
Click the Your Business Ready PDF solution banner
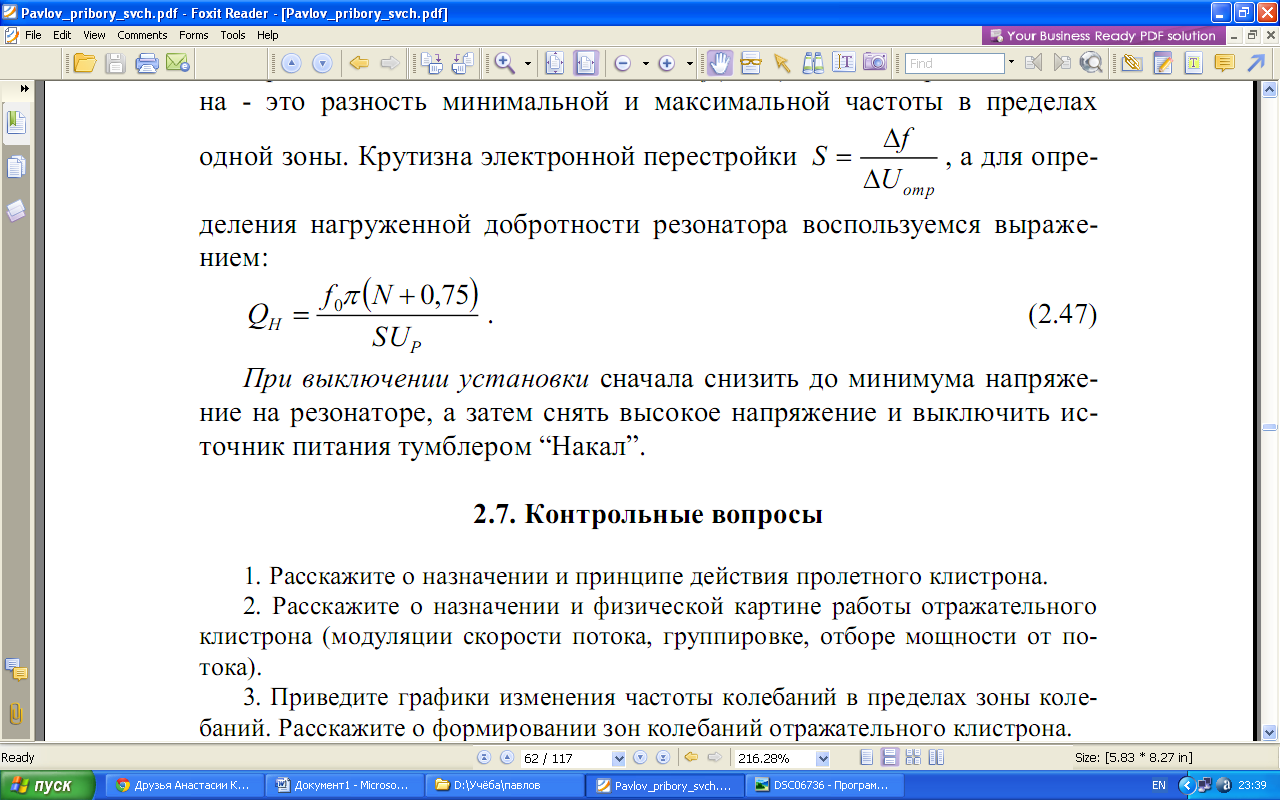click(x=1102, y=35)
